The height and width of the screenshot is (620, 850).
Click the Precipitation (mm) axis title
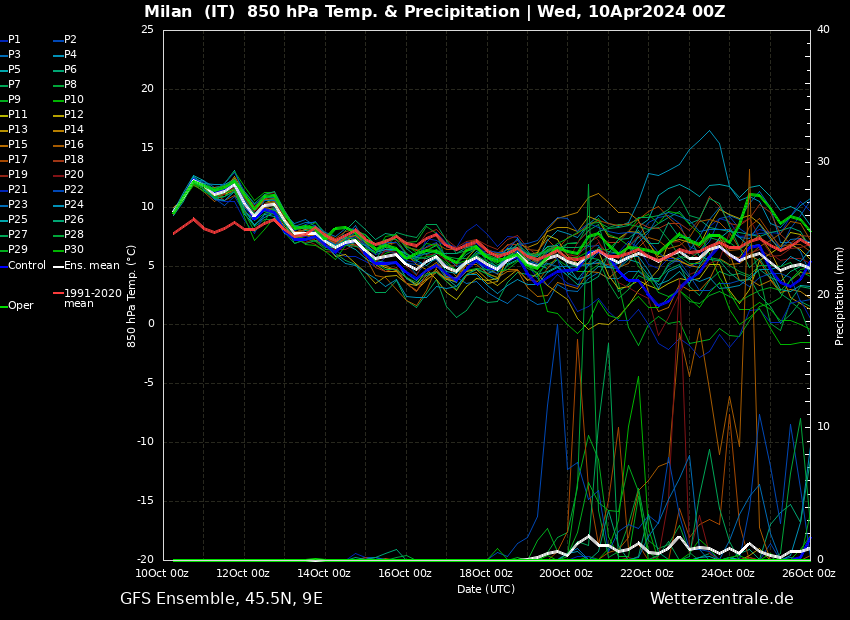(840, 296)
